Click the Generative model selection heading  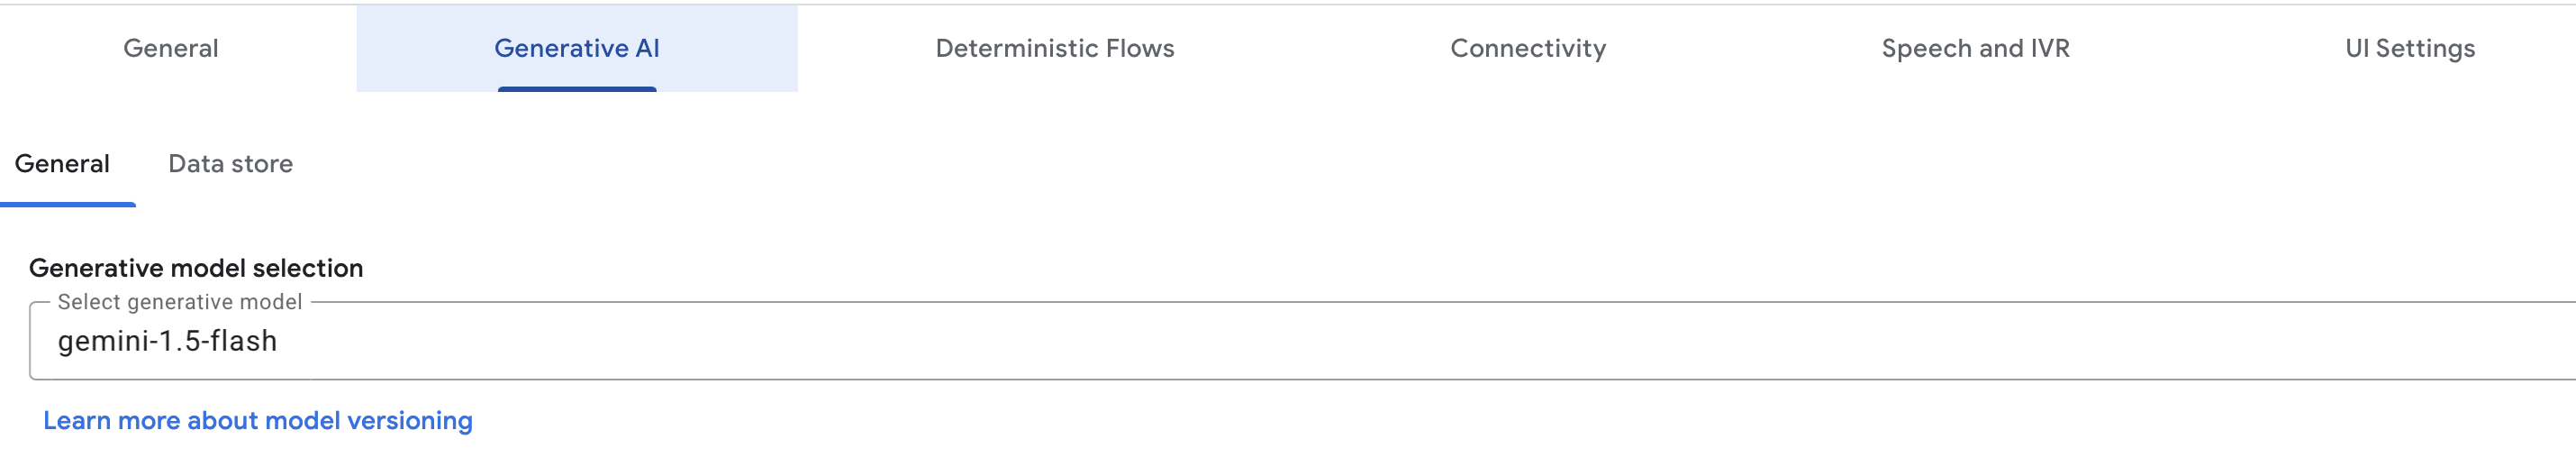coord(196,268)
